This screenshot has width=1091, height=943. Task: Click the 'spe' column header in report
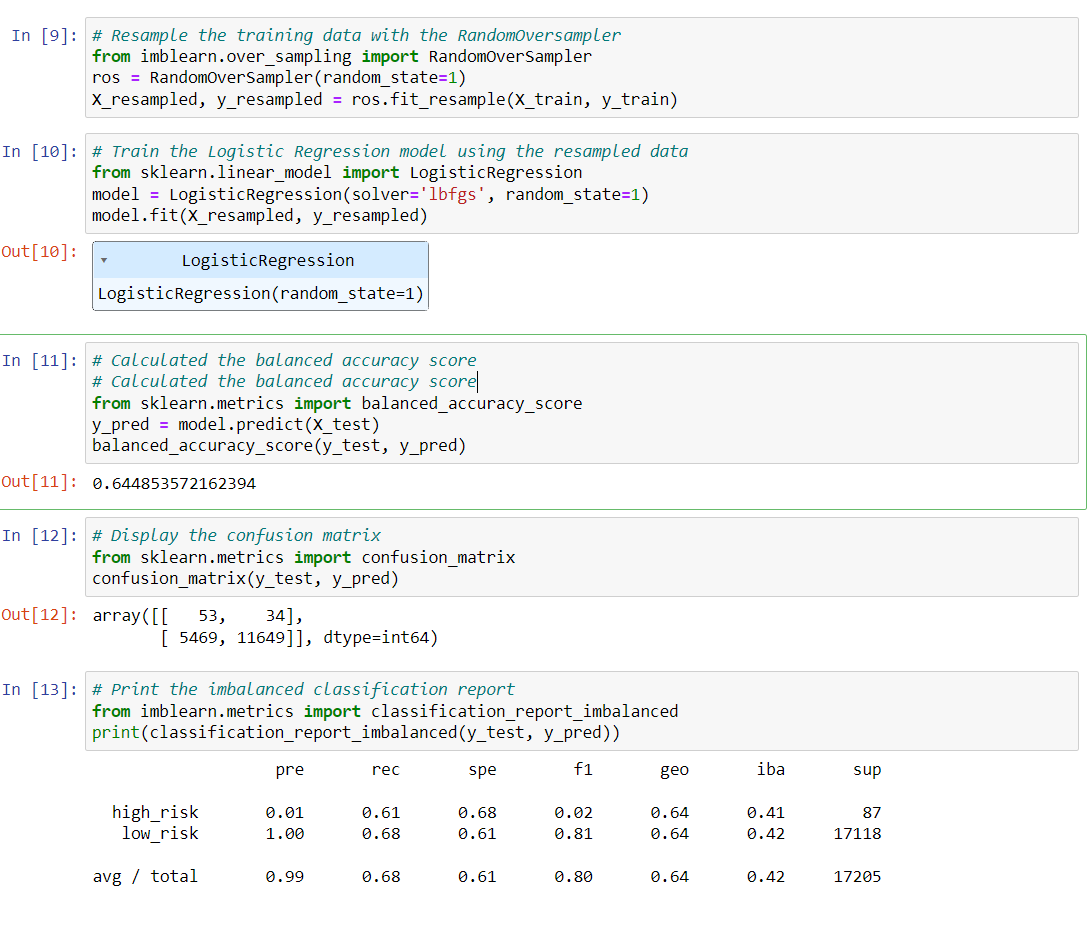482,770
